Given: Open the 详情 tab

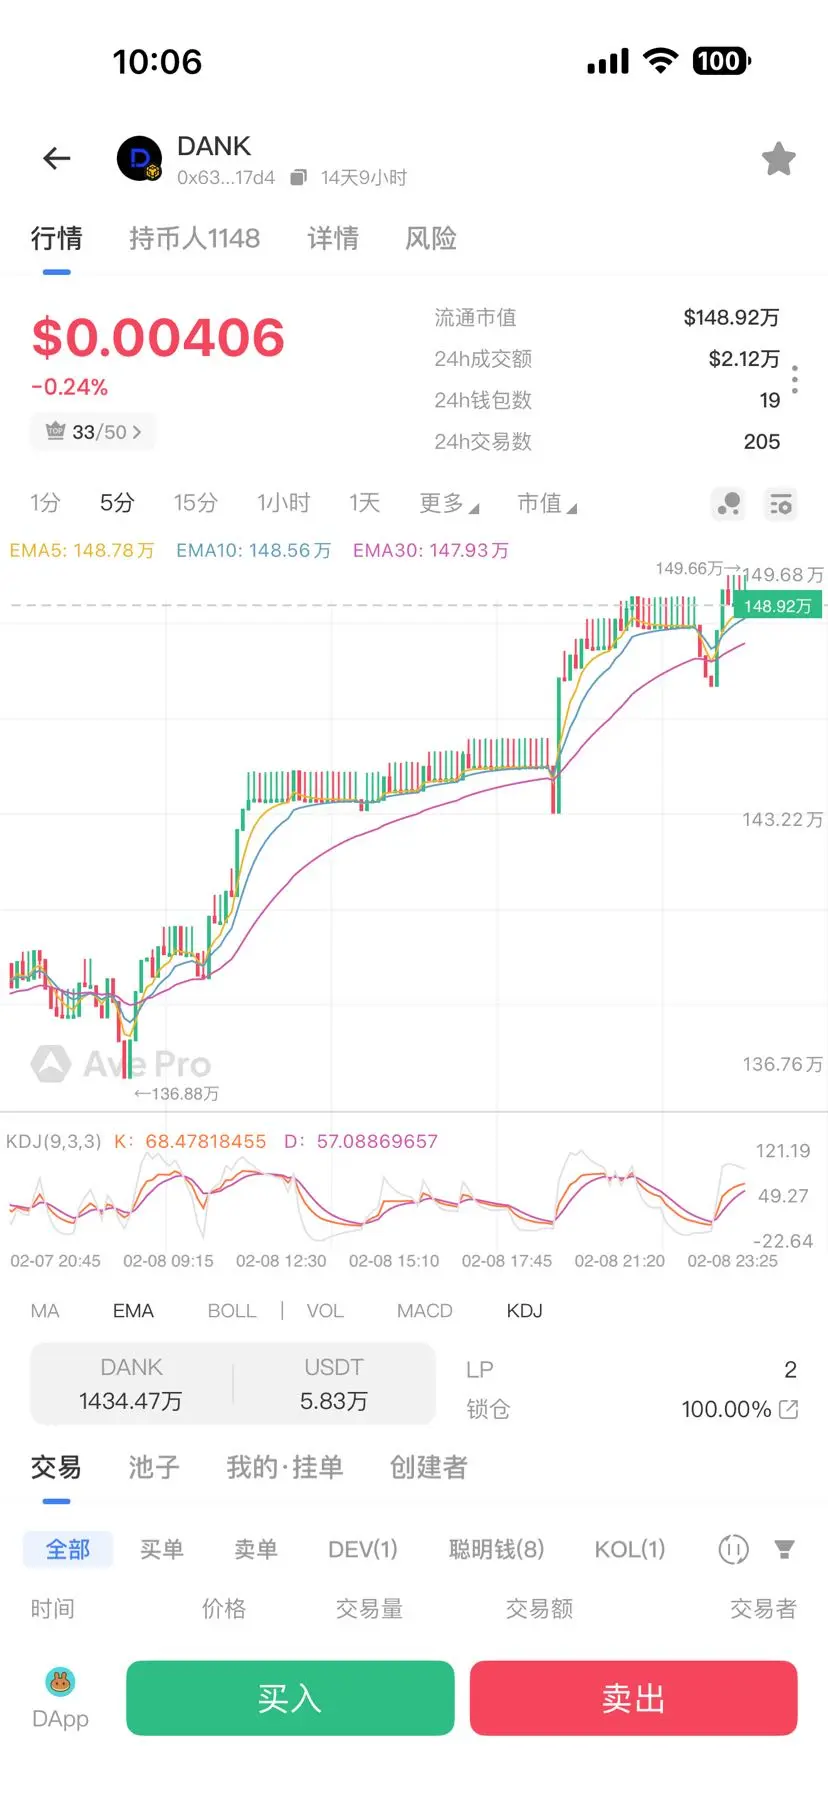Looking at the screenshot, I should click(333, 238).
